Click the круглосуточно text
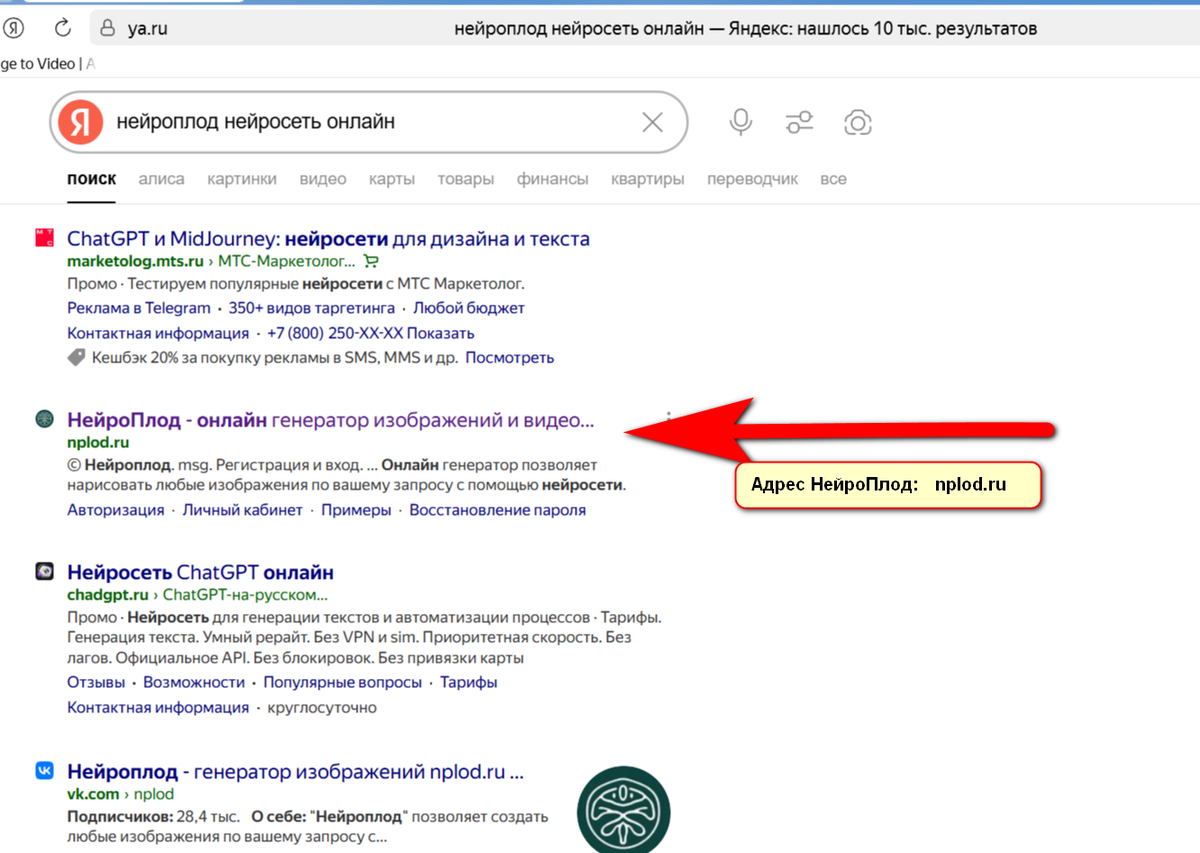The image size is (1200, 853). click(x=322, y=707)
